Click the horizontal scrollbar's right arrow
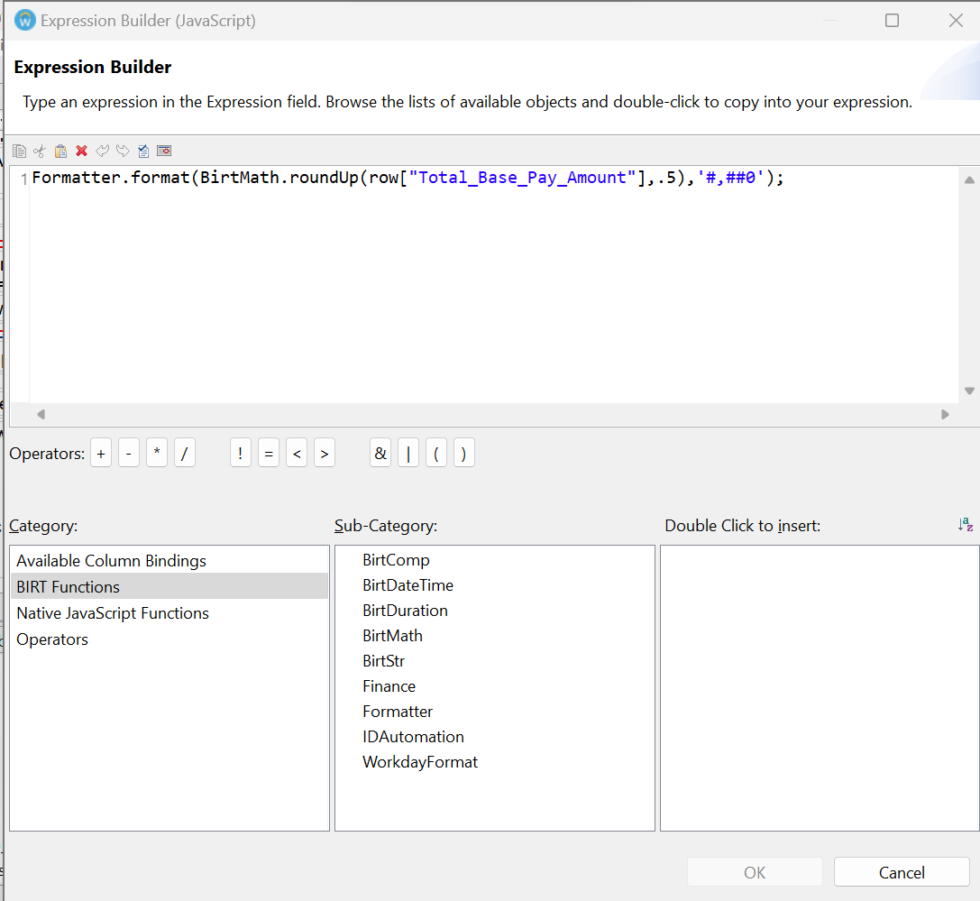This screenshot has width=980, height=901. (x=945, y=414)
